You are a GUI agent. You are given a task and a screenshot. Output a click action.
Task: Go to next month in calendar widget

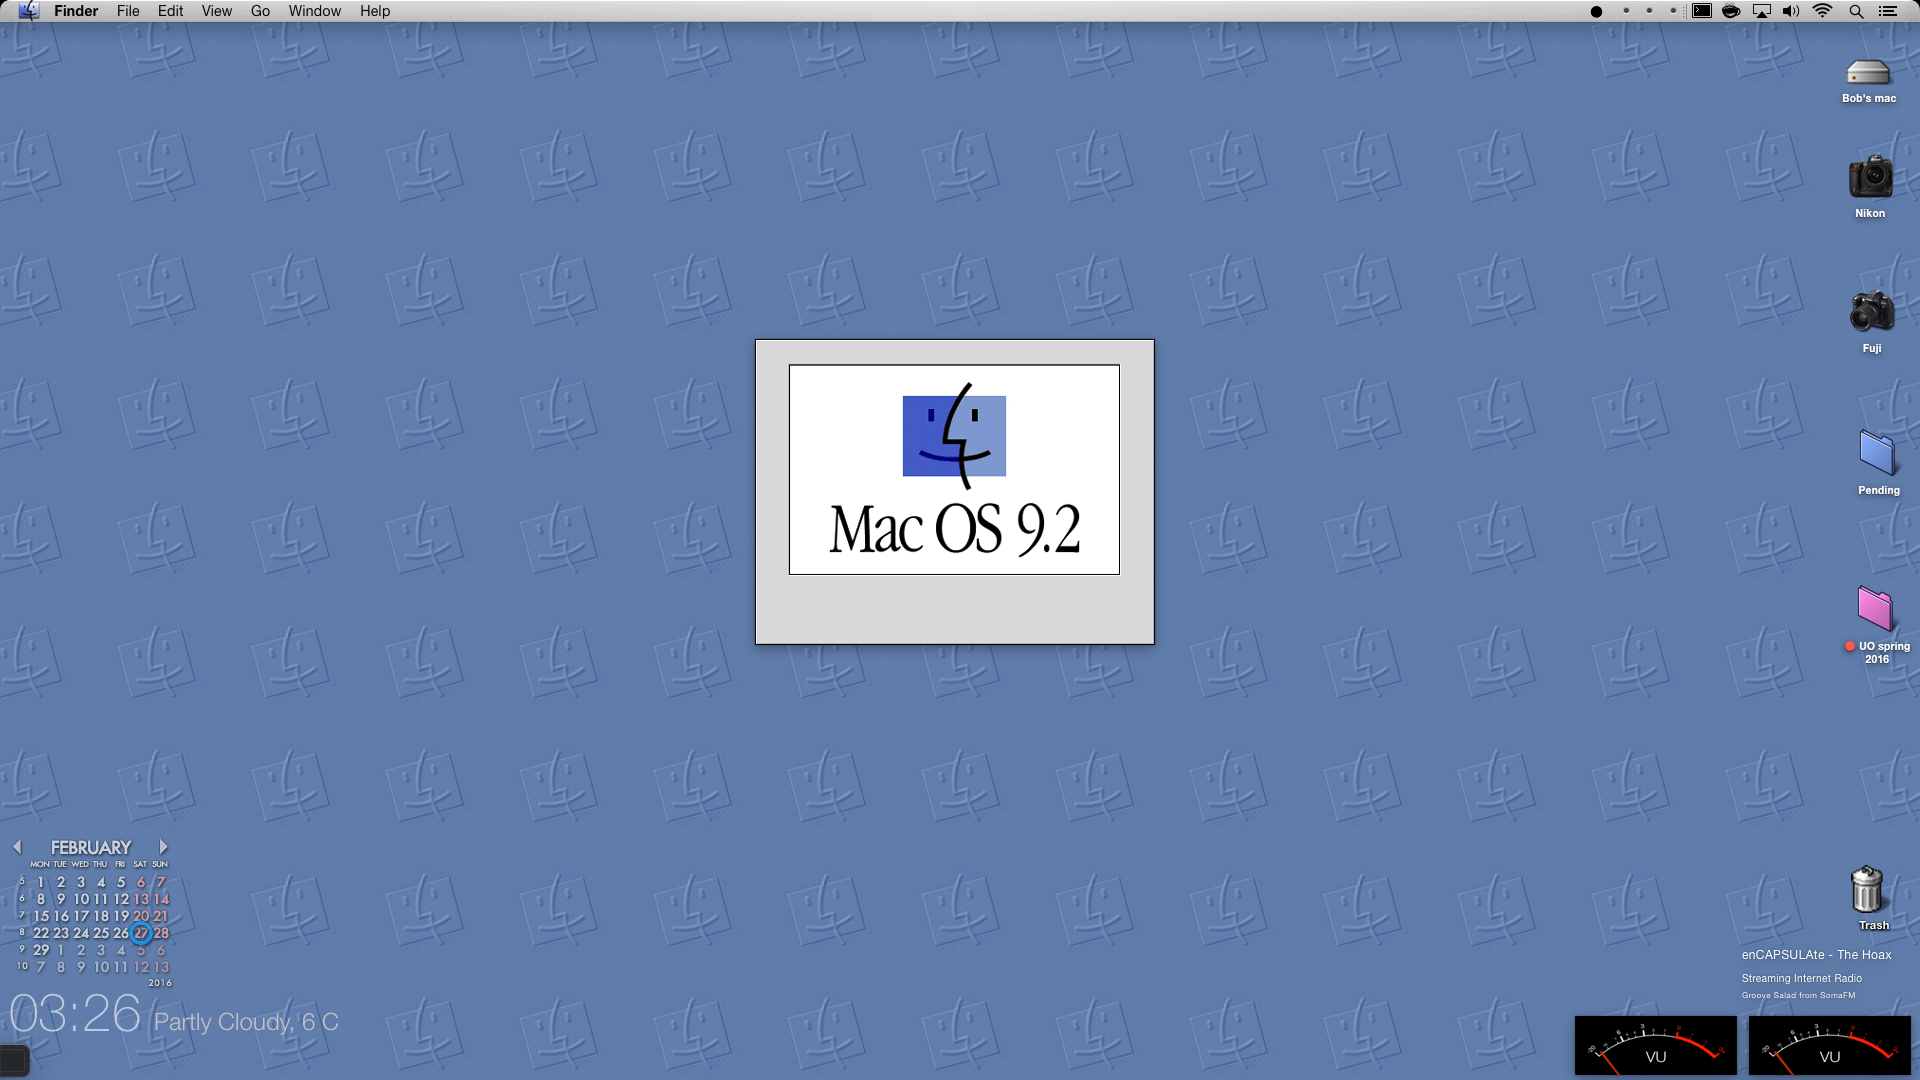[x=164, y=847]
